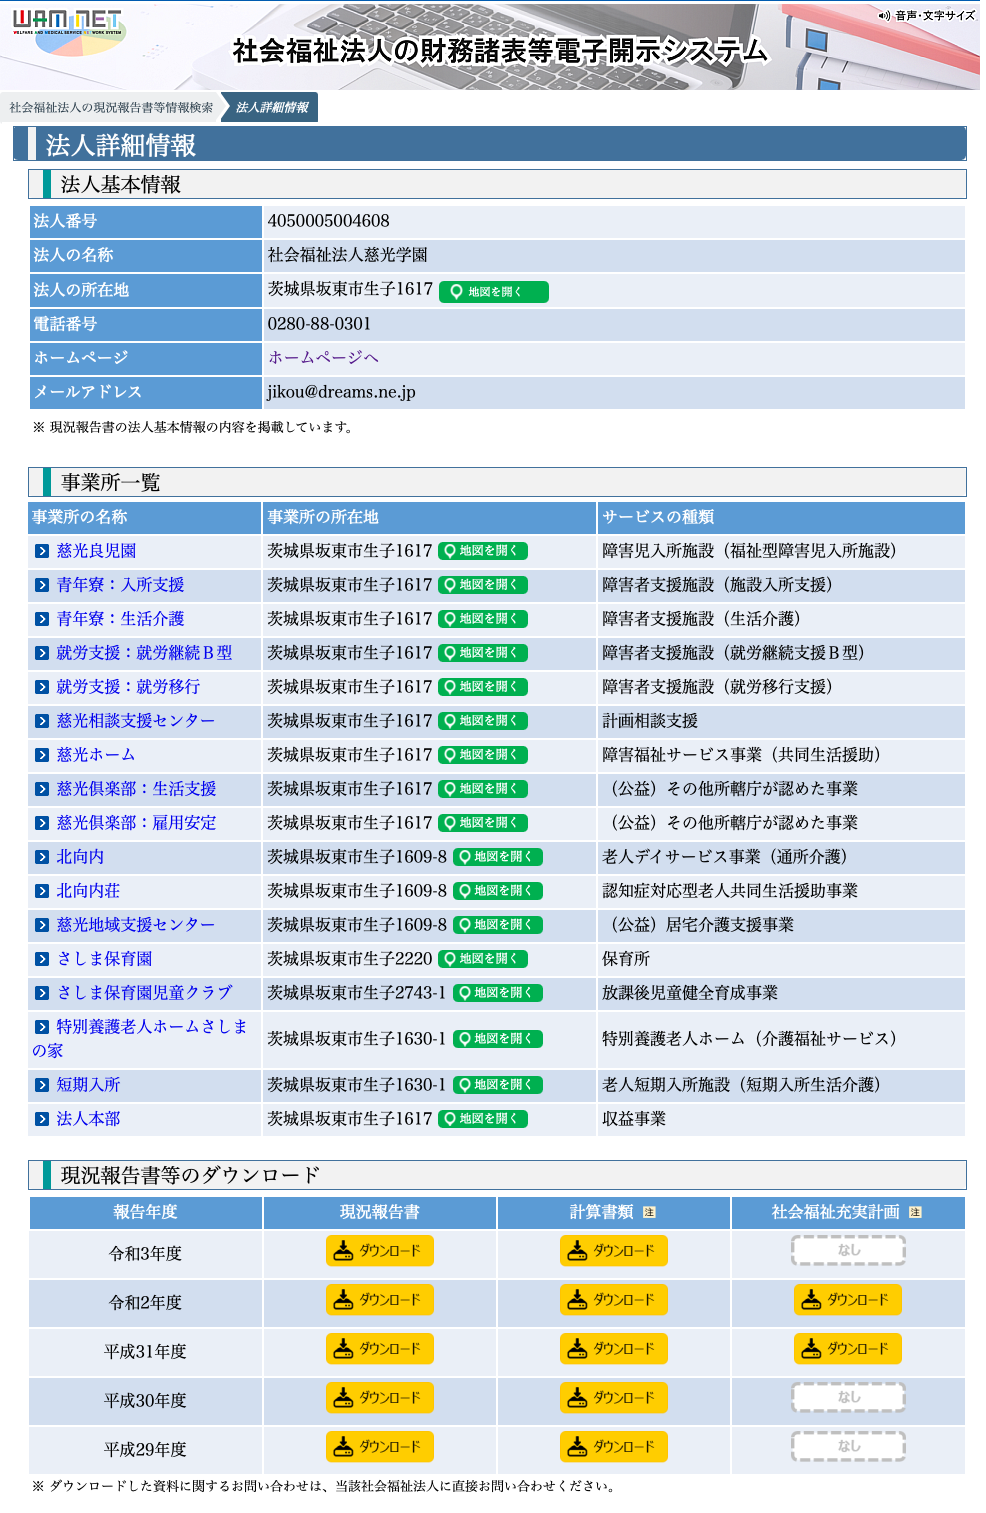This screenshot has width=986, height=1513.
Task: Download 令和3年度 現況報告書
Action: click(380, 1251)
